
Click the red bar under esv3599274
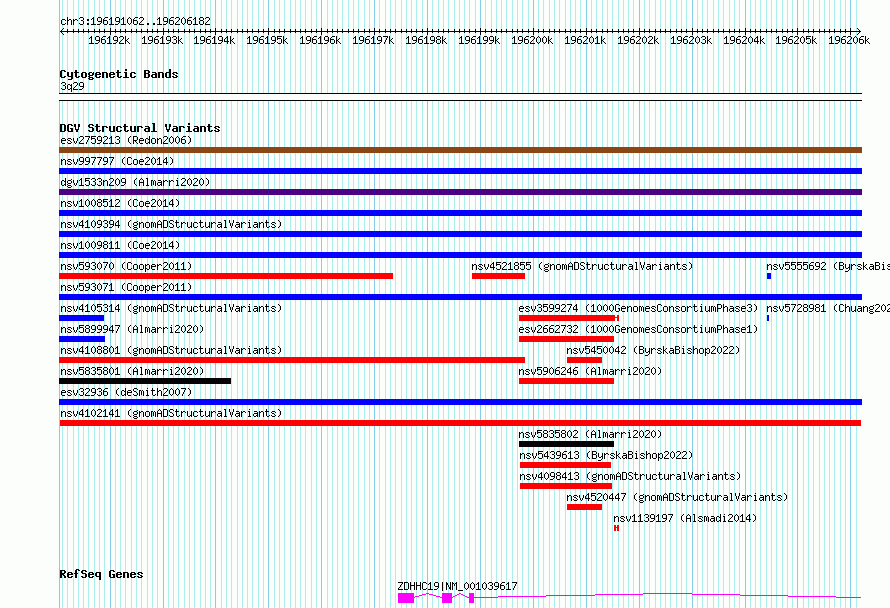568,318
